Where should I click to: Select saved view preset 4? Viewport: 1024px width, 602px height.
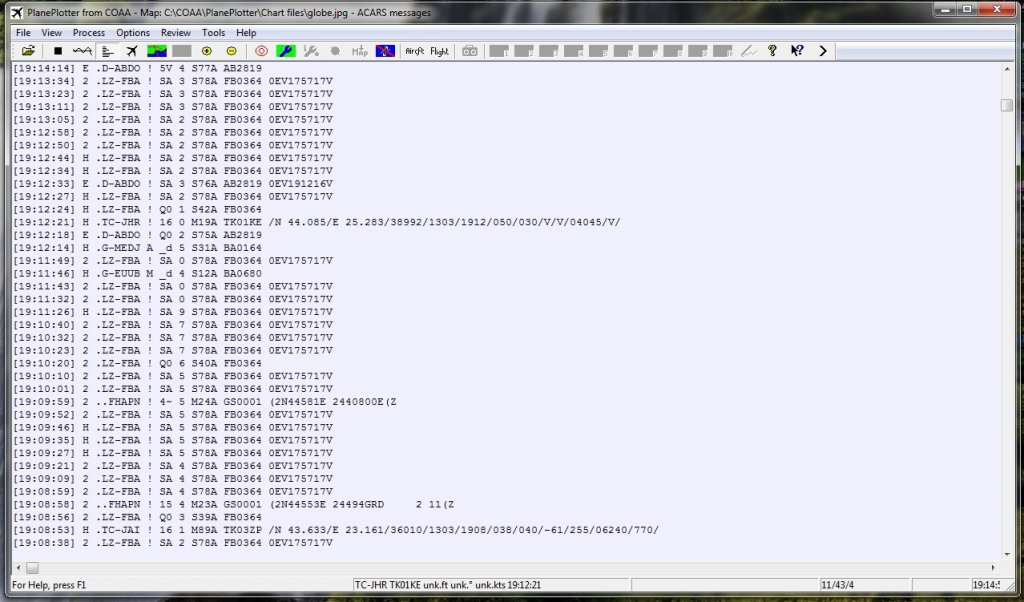(573, 51)
